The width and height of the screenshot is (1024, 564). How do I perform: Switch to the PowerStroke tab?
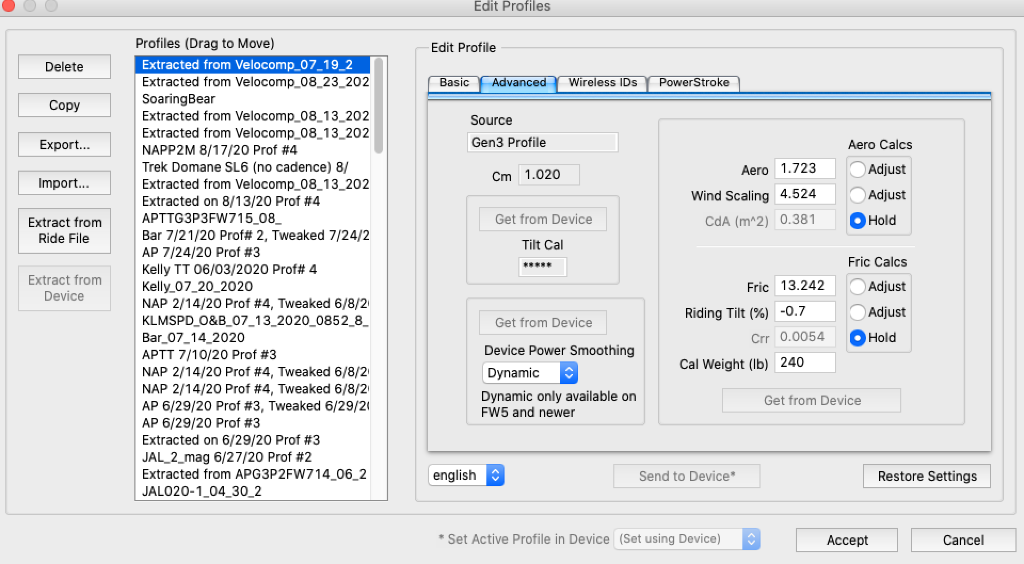point(694,83)
